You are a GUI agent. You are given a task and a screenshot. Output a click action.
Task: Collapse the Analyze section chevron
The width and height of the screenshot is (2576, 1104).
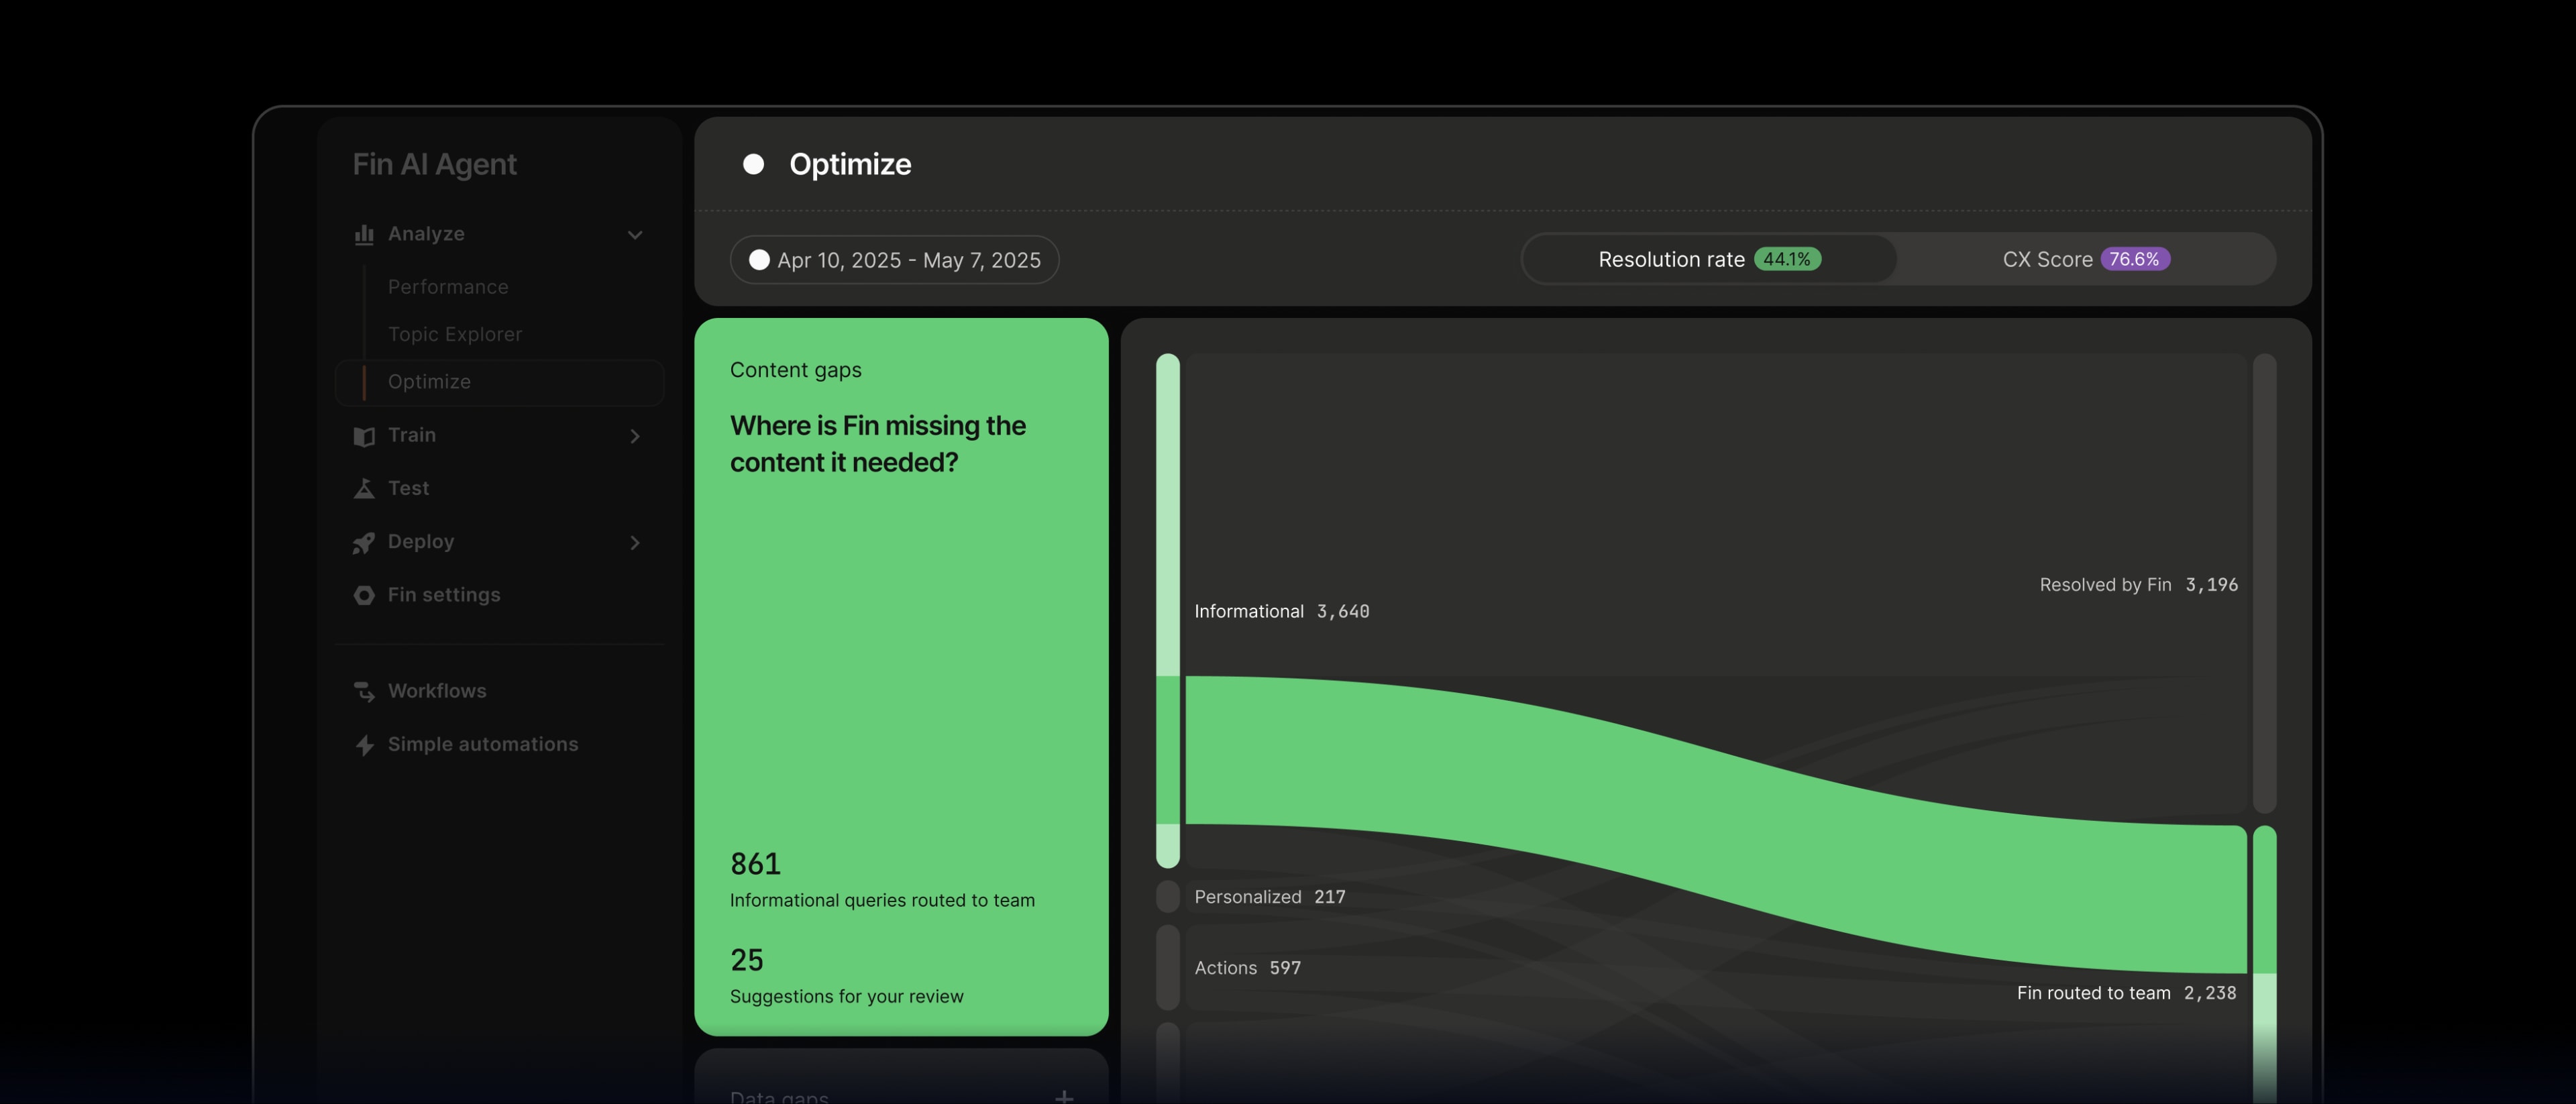[x=635, y=235]
